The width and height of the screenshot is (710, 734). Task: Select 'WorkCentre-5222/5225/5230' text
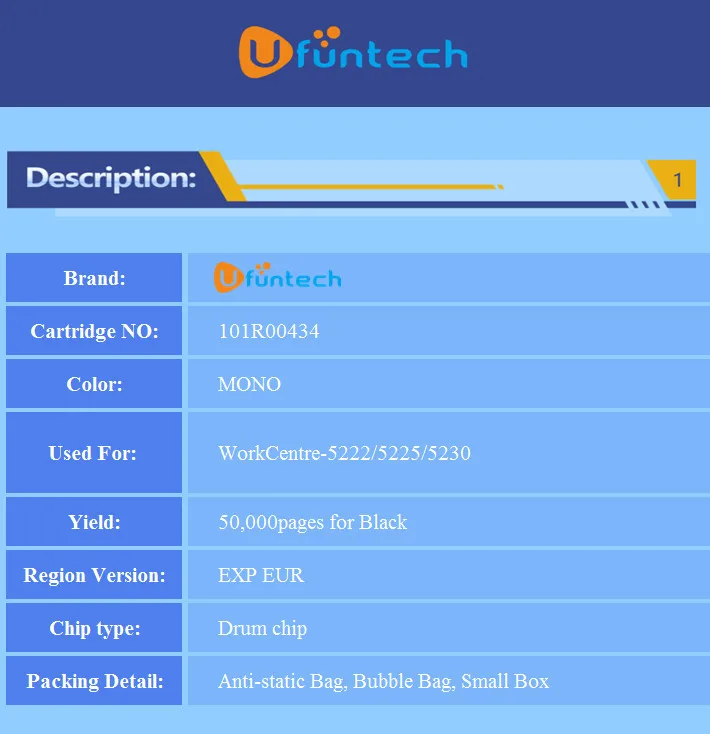tap(344, 453)
